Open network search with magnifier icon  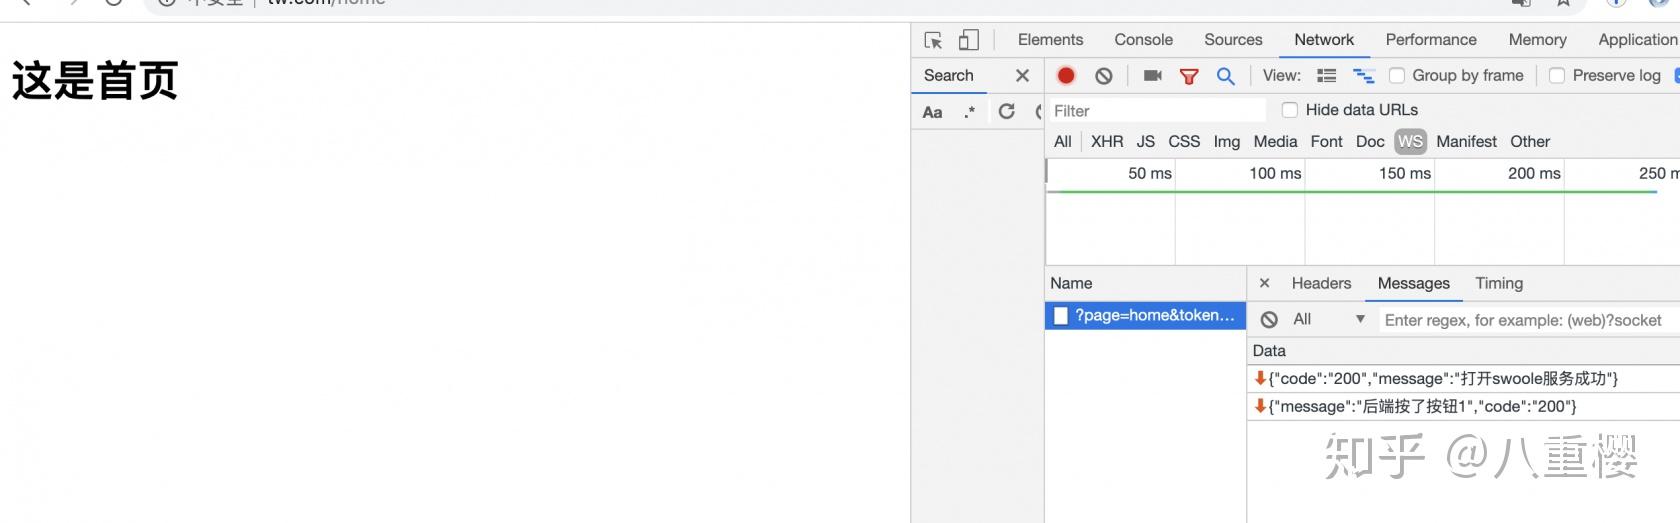pyautogui.click(x=1225, y=76)
